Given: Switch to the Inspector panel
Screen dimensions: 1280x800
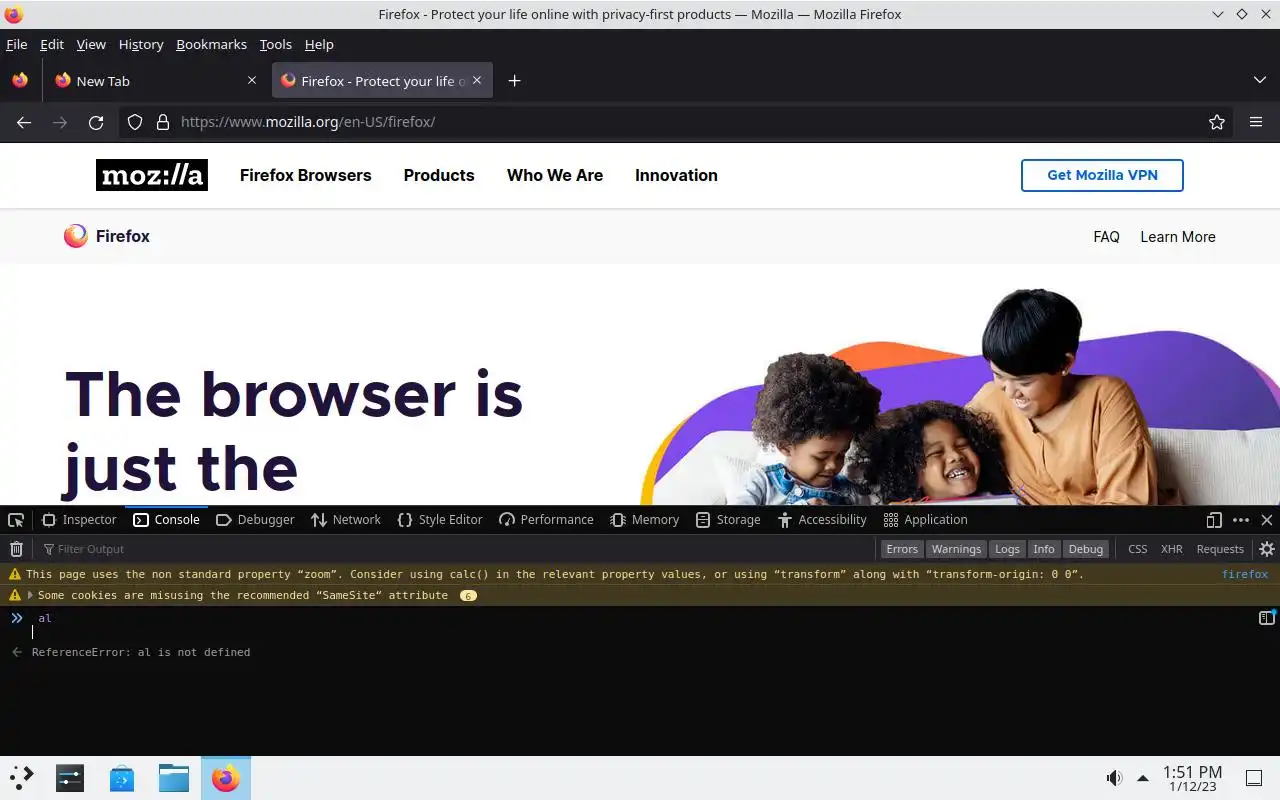Looking at the screenshot, I should 79,520.
